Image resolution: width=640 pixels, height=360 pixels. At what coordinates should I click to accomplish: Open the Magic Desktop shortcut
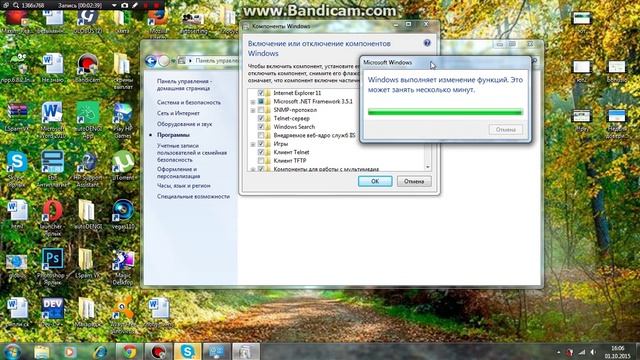(123, 266)
